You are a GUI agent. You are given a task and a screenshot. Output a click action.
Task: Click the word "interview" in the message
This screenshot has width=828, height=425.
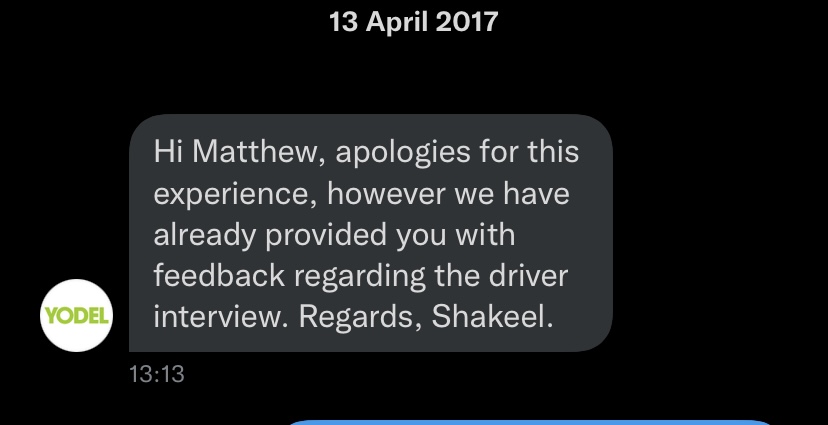[x=221, y=317]
